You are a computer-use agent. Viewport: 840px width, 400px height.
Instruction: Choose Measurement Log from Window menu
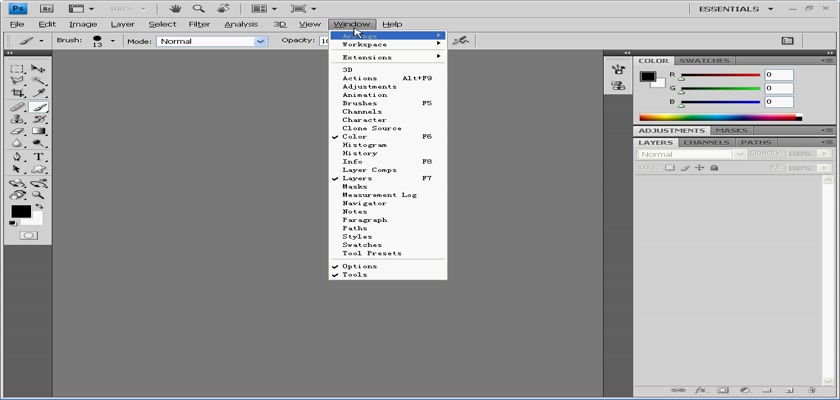pyautogui.click(x=387, y=195)
